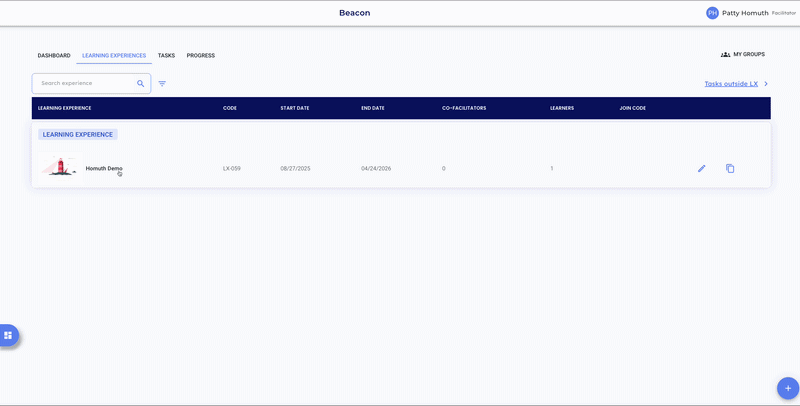
Task: Edit Homuth Demo with the pencil icon
Action: click(x=702, y=168)
